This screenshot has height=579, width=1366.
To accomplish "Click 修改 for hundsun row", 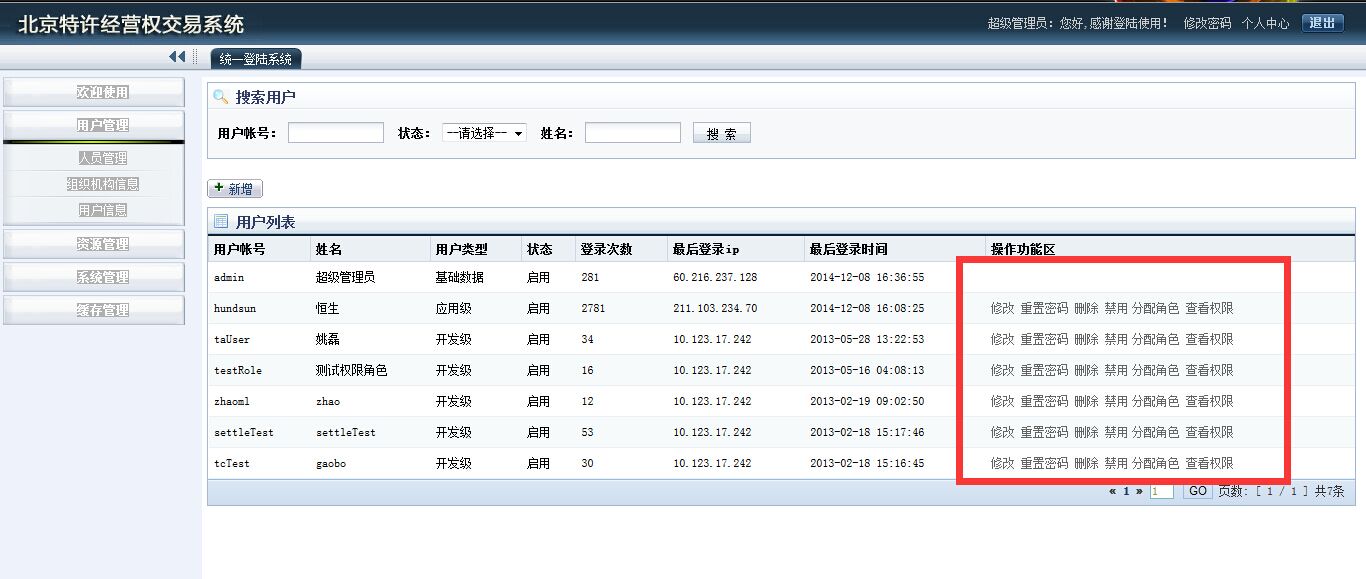I will (1002, 308).
